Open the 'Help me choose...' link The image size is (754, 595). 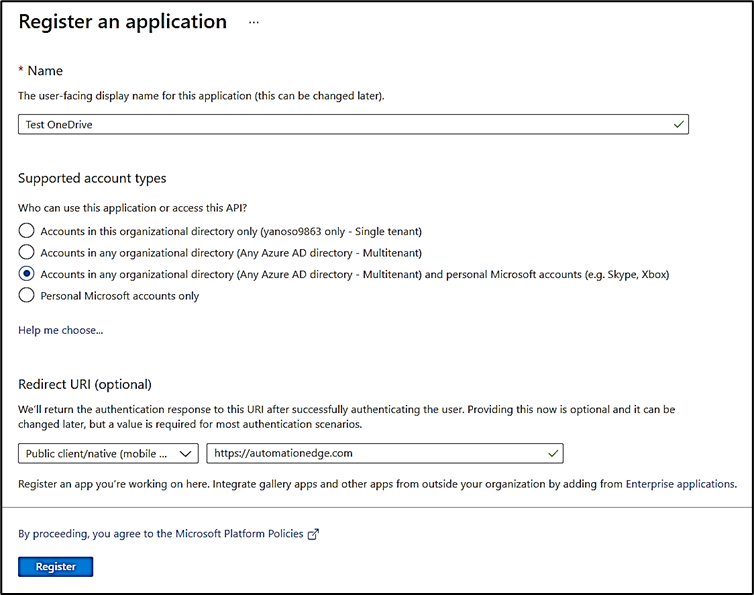60,330
